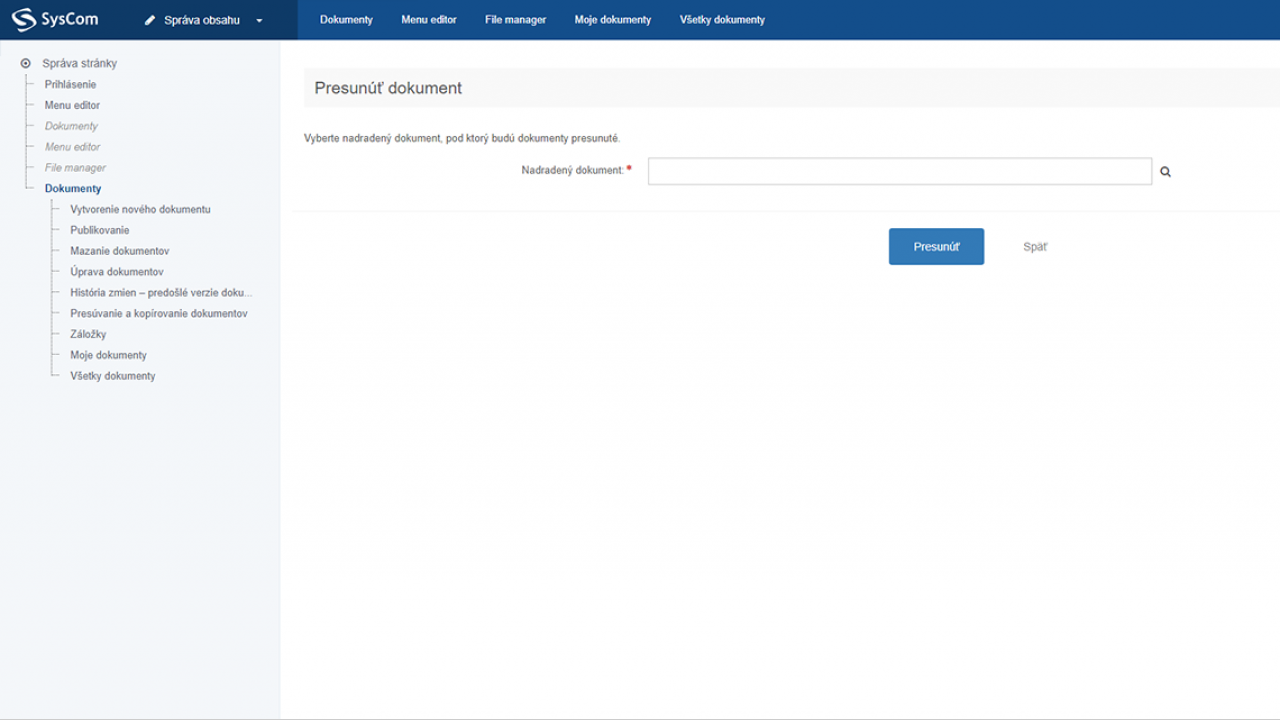Click the magnifier icon beside Nadradený dokument field
1280x720 pixels.
pos(1165,172)
